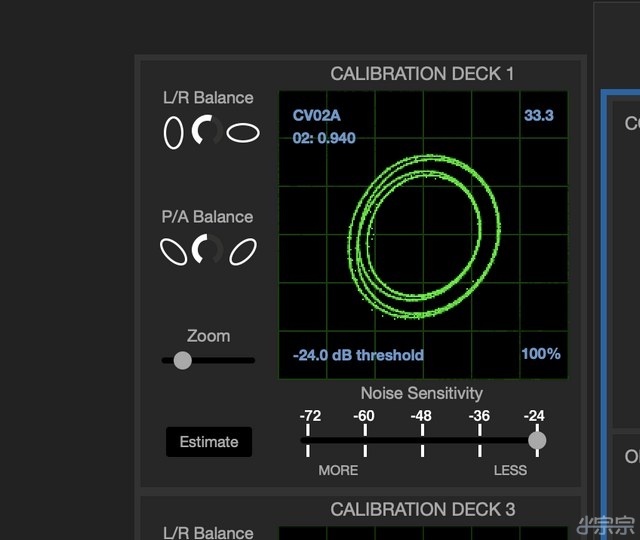
Task: Click the right-tilted ellipse icon under P/A Balance
Action: (242, 251)
